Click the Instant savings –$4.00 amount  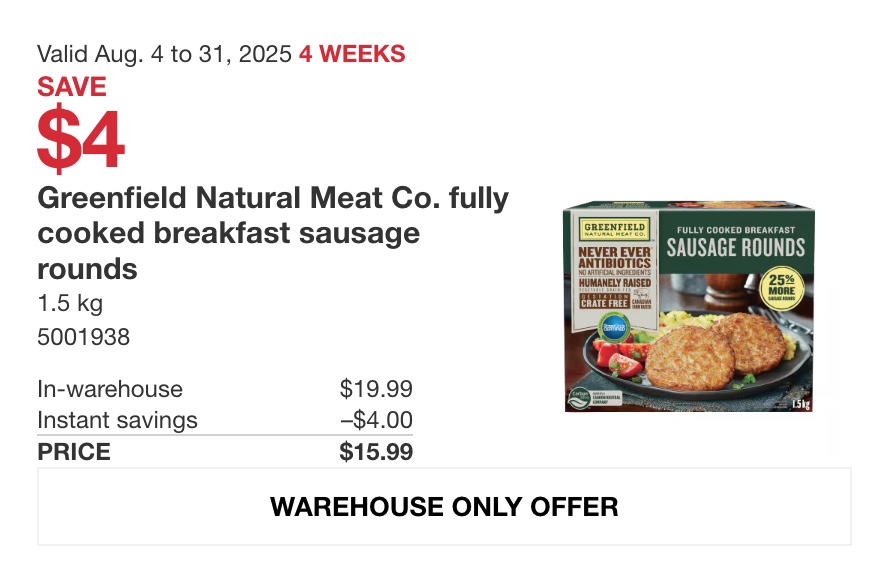coord(376,420)
